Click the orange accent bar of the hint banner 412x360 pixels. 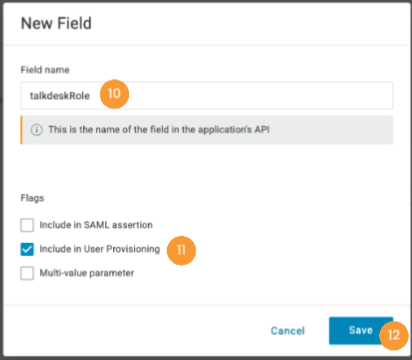point(22,130)
